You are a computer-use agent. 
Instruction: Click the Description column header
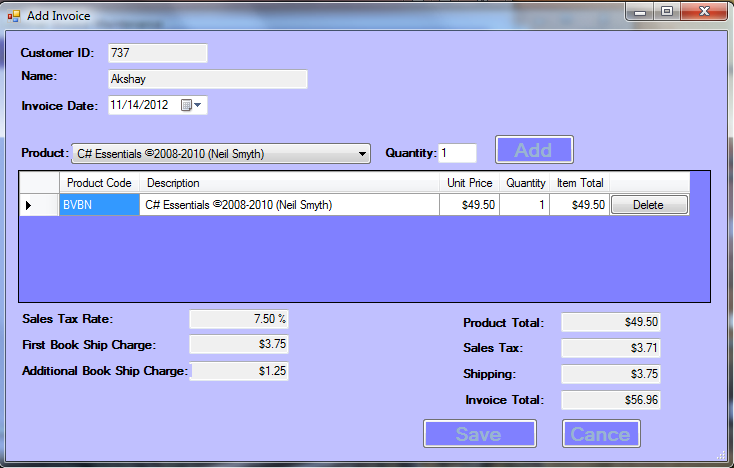click(x=290, y=183)
